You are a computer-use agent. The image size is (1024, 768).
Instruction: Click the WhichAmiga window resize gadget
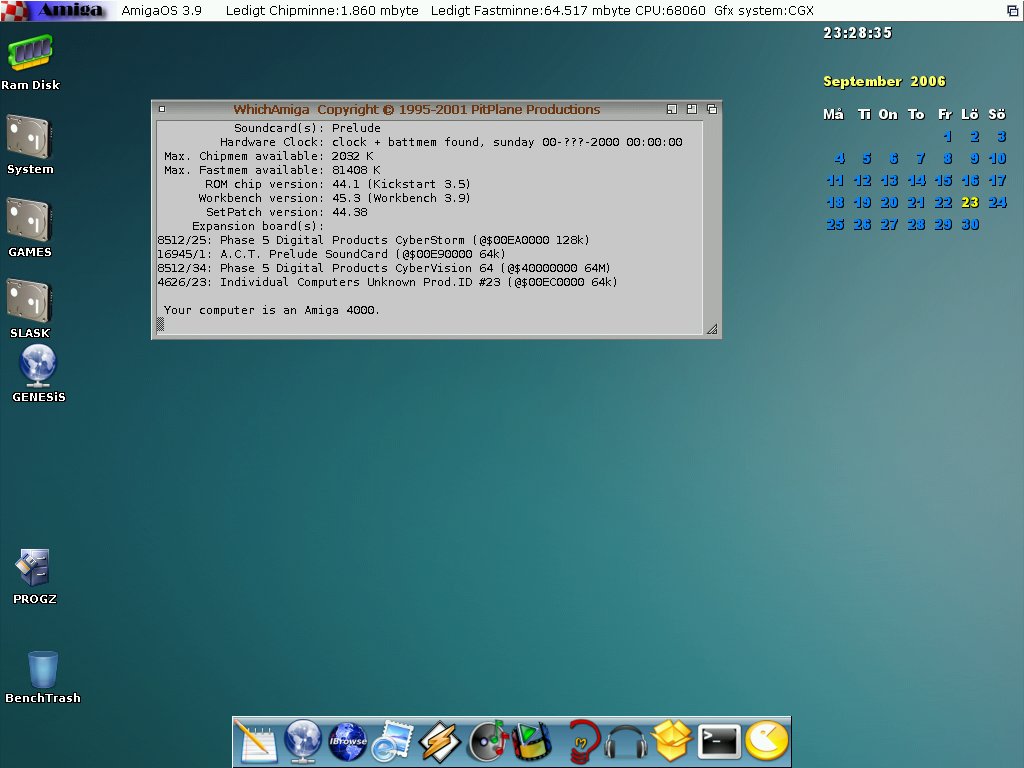712,328
